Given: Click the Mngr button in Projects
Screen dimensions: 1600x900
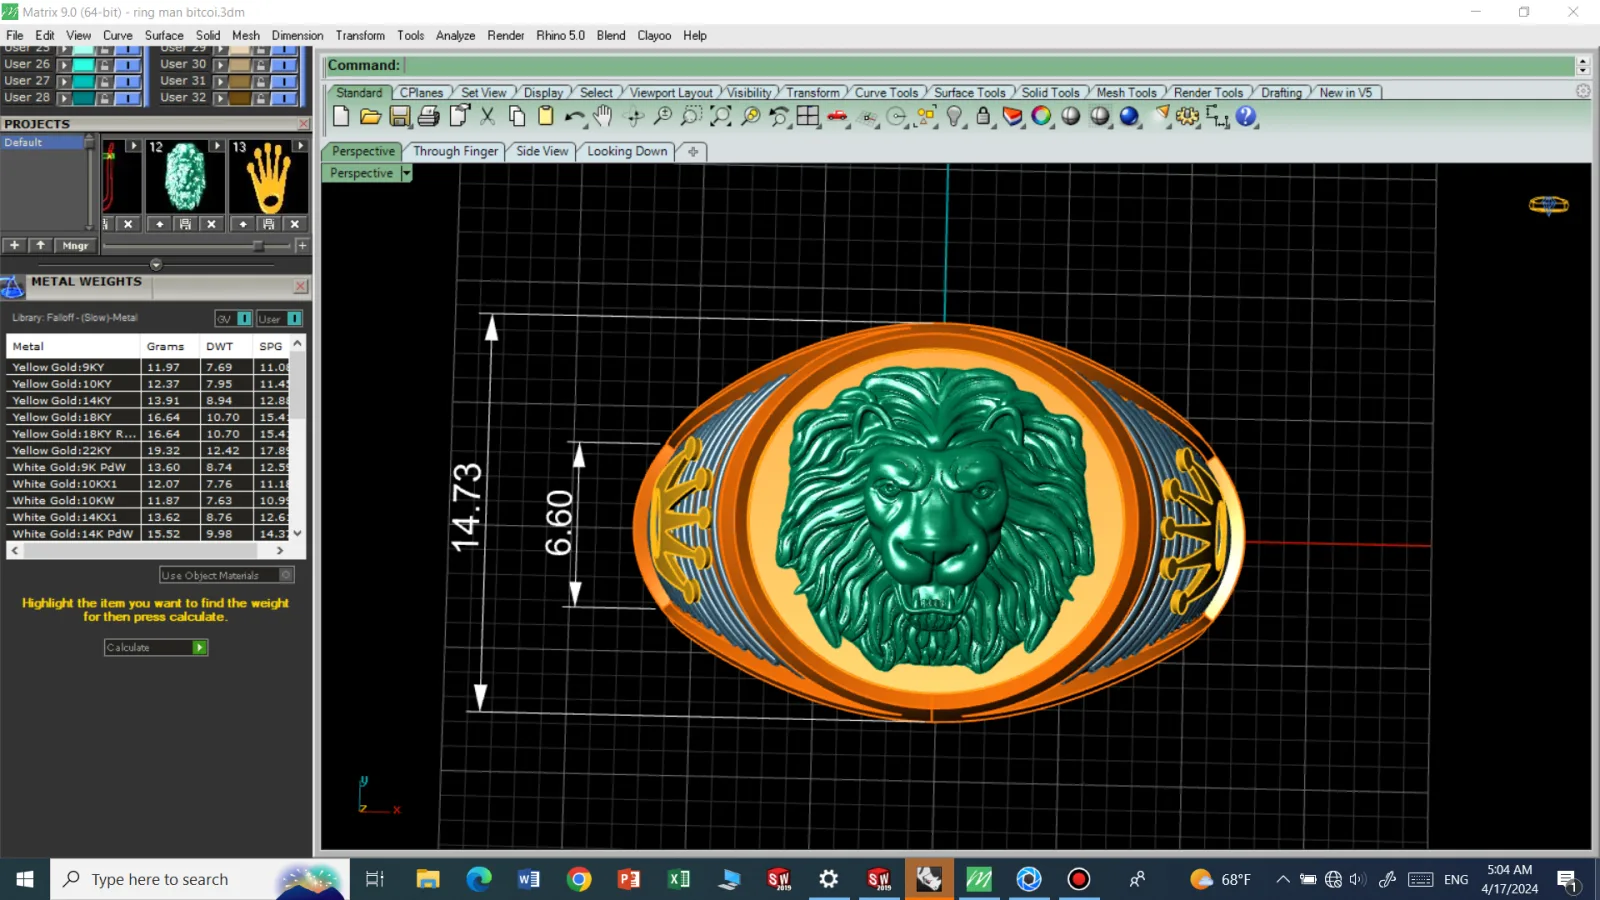Looking at the screenshot, I should (x=75, y=245).
